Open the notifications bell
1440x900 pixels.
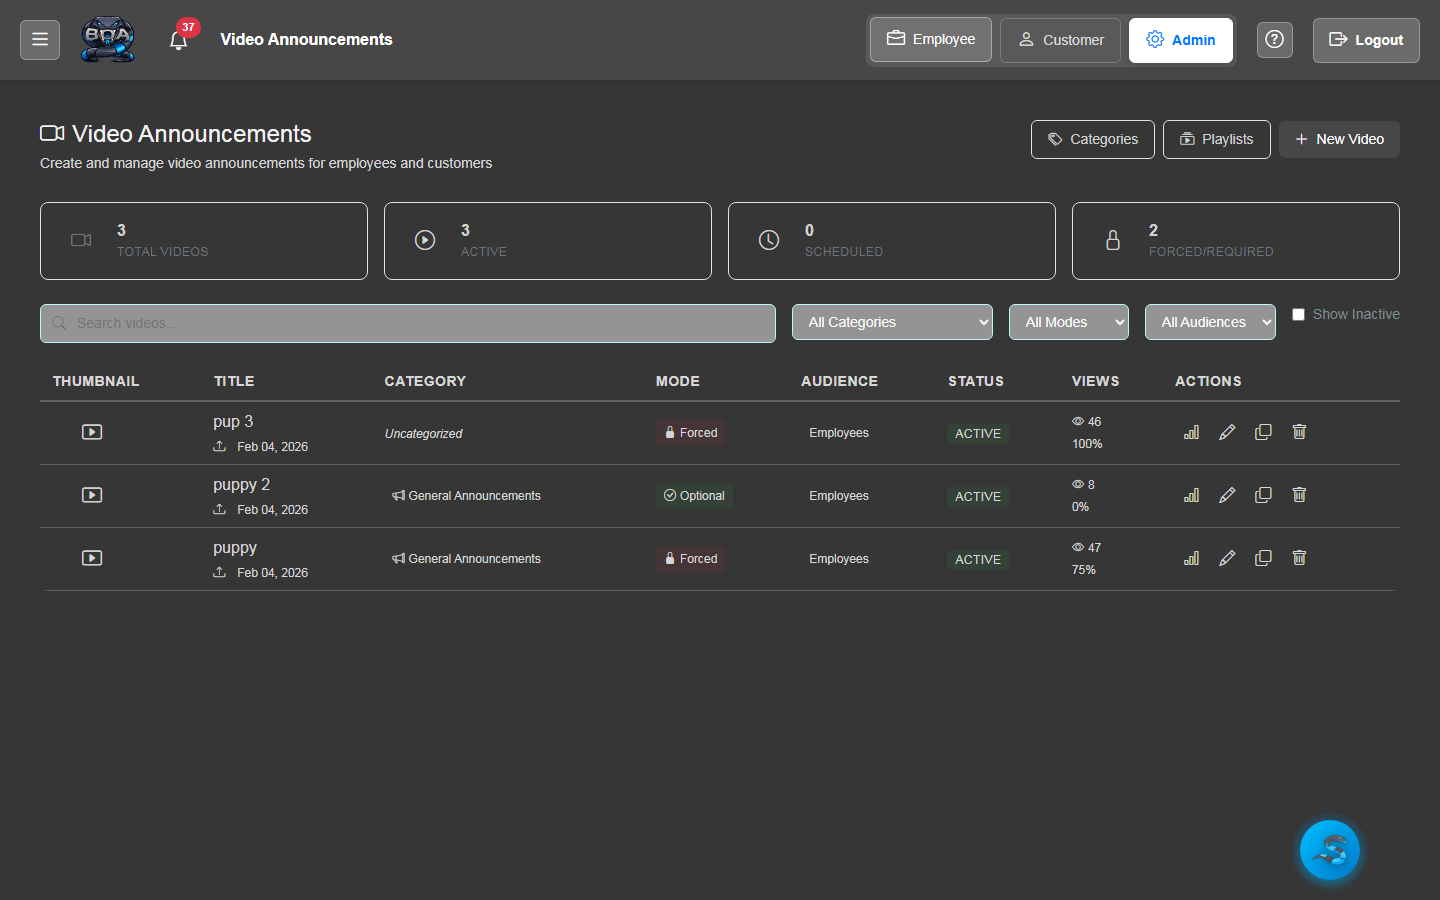click(179, 40)
